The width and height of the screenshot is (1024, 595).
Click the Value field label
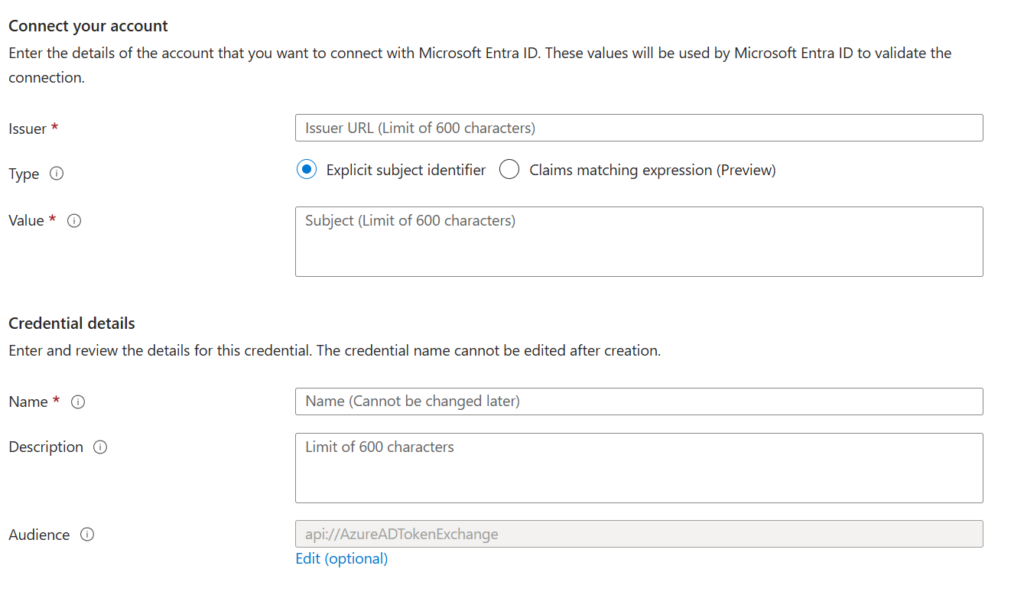coord(27,220)
